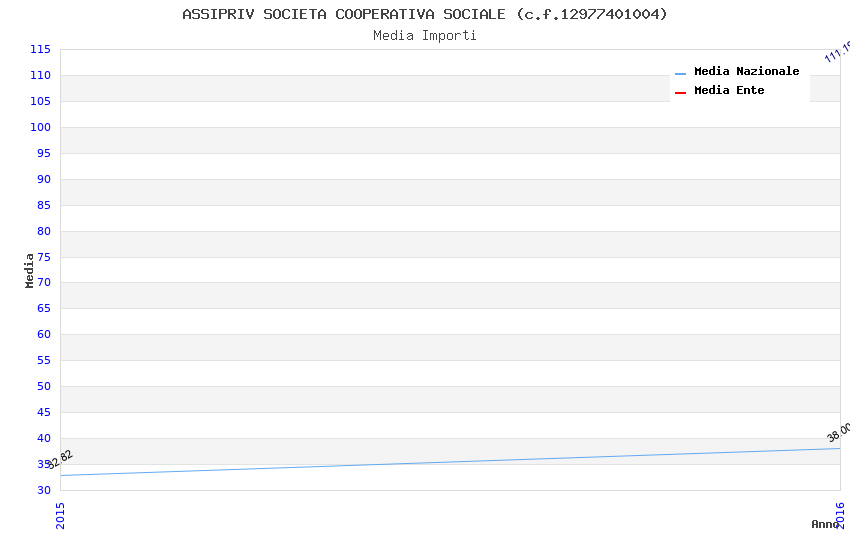The width and height of the screenshot is (850, 550).
Task: Click the blue Media Nazionale trend line
Action: [450, 462]
